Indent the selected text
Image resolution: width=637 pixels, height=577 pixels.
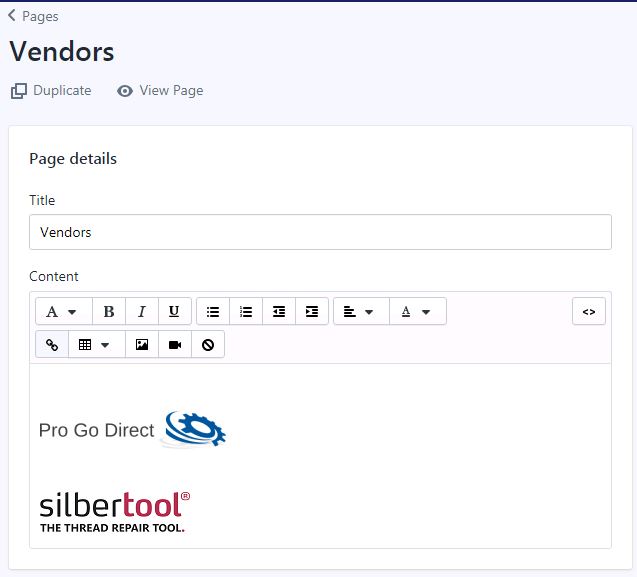point(312,312)
